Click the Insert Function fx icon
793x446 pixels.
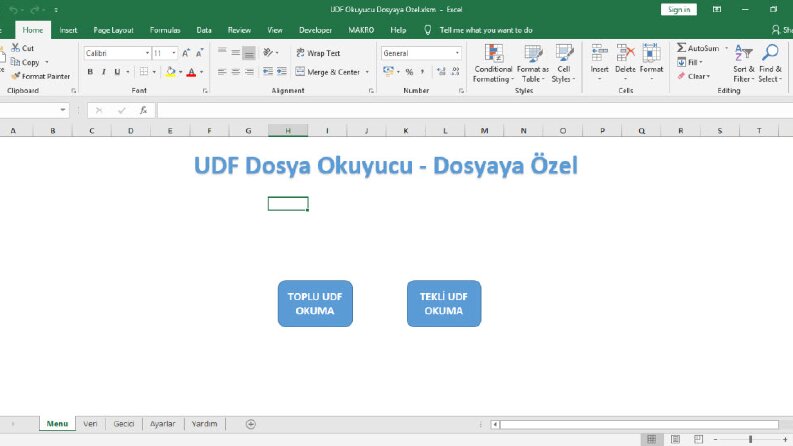143,110
